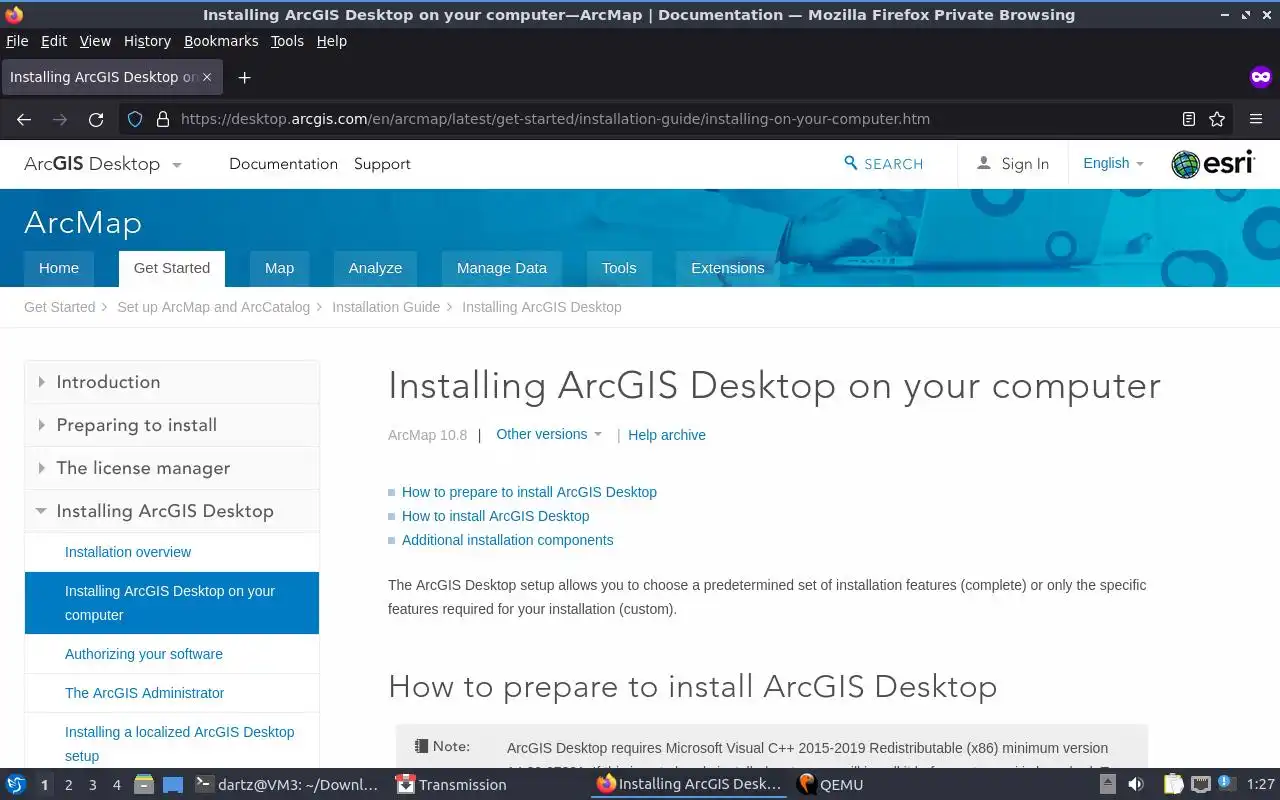Toggle reader view icon in address bar

click(x=1189, y=119)
